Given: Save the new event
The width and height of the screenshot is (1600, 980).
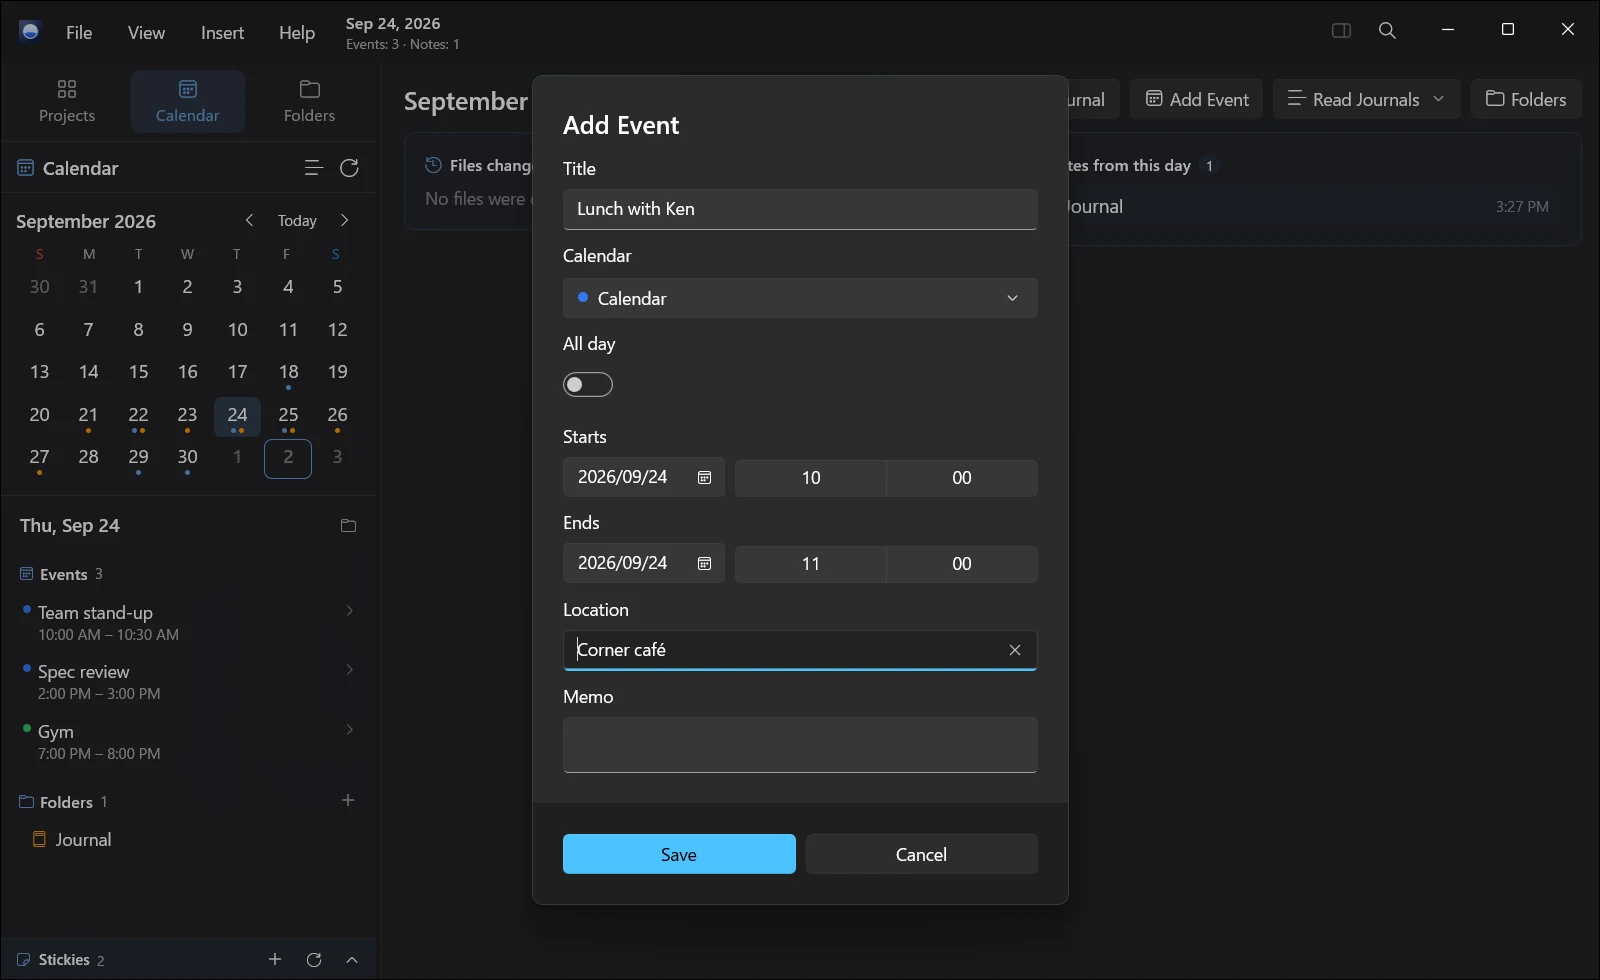Looking at the screenshot, I should click(x=679, y=854).
